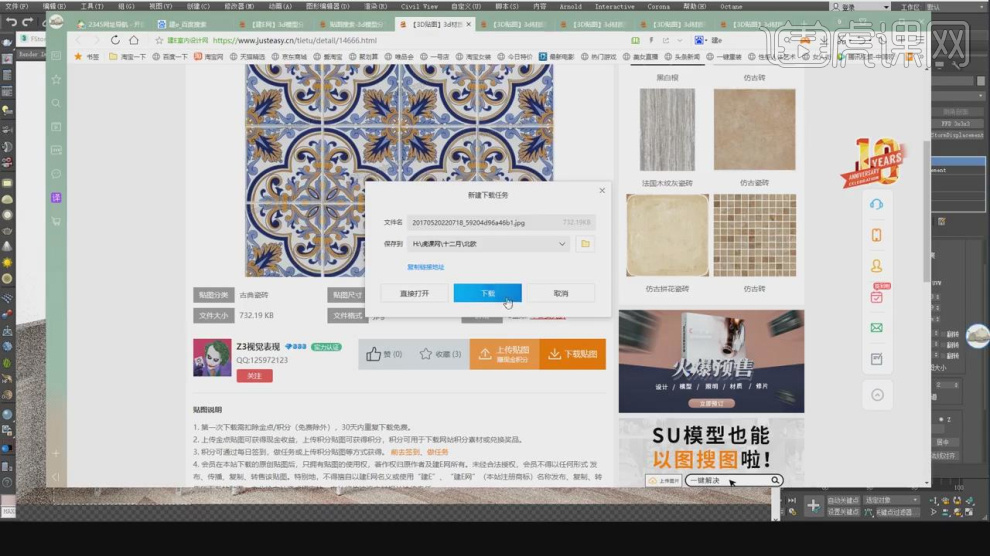This screenshot has width=990, height=556.
Task: Click the headset customer service sidebar icon
Action: 876,204
